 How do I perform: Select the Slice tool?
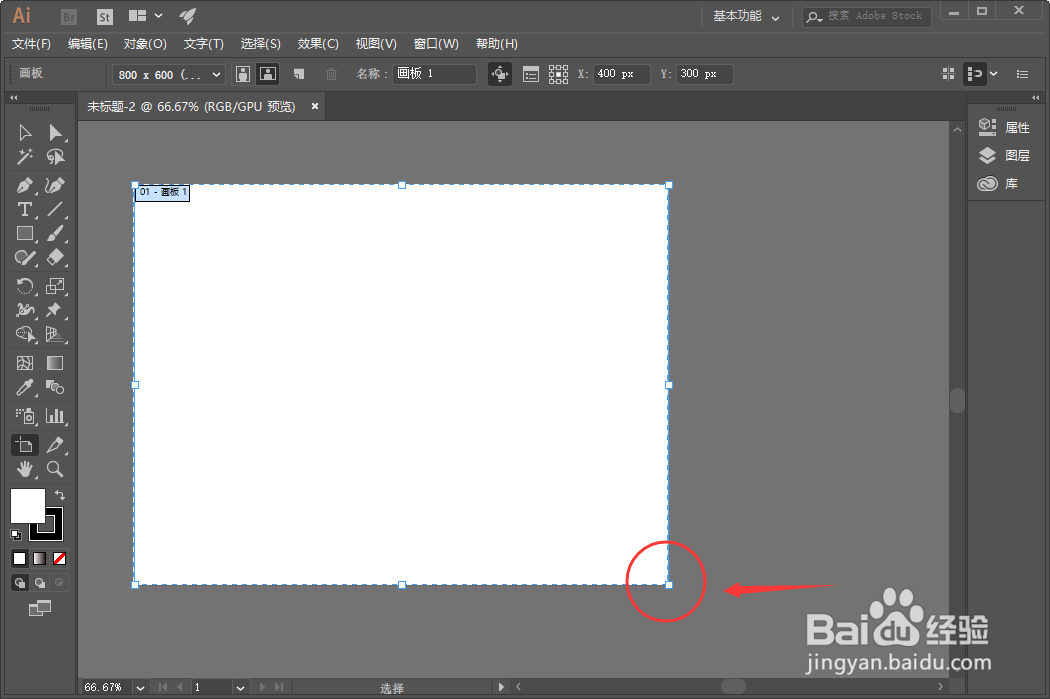(55, 445)
